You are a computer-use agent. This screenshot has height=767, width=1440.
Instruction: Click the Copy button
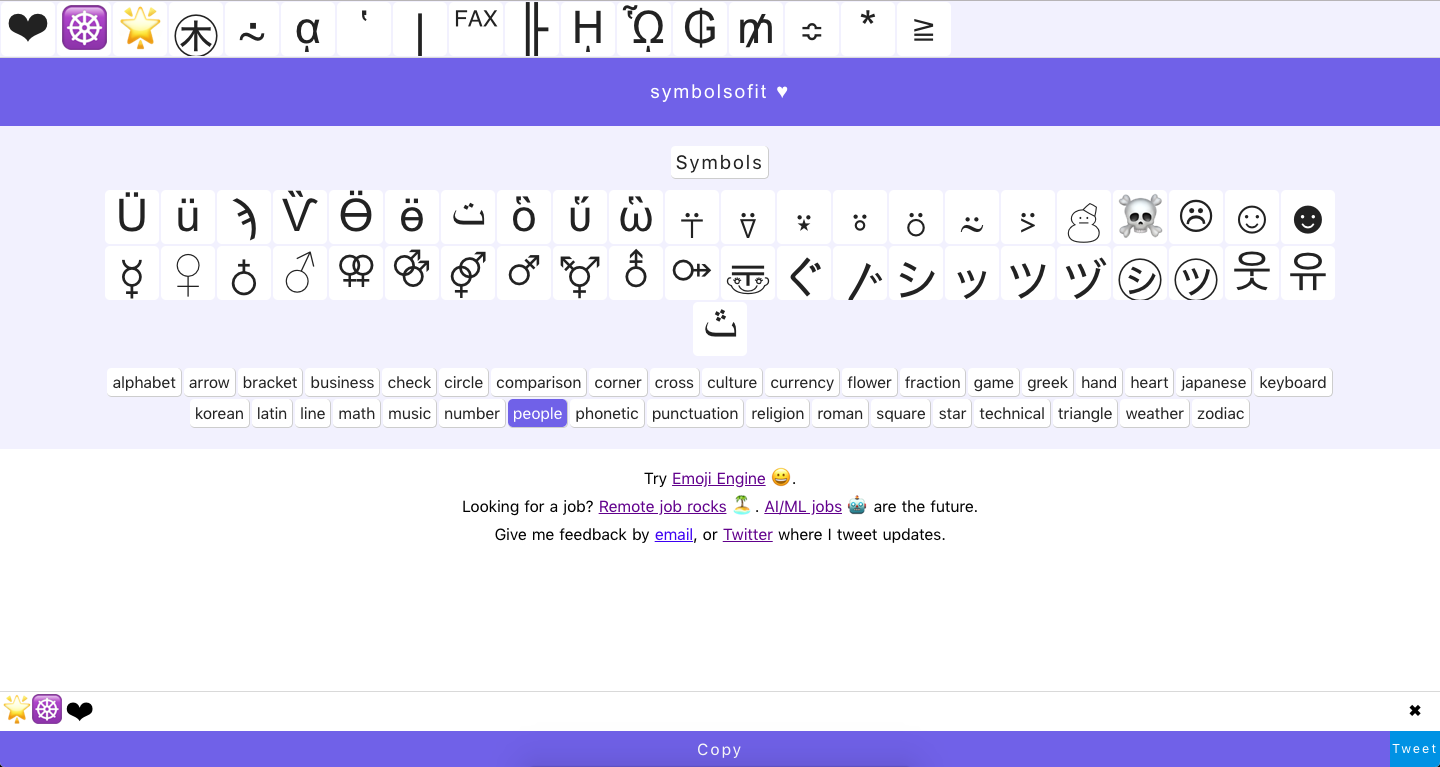coord(719,749)
